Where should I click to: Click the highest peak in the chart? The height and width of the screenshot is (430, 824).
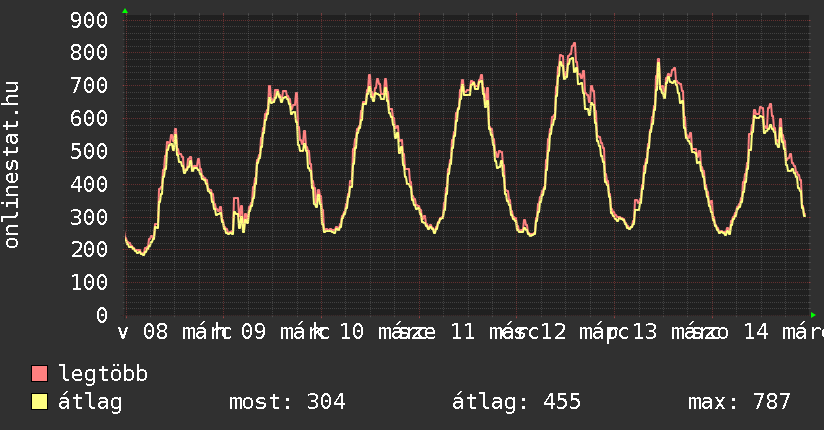574,44
